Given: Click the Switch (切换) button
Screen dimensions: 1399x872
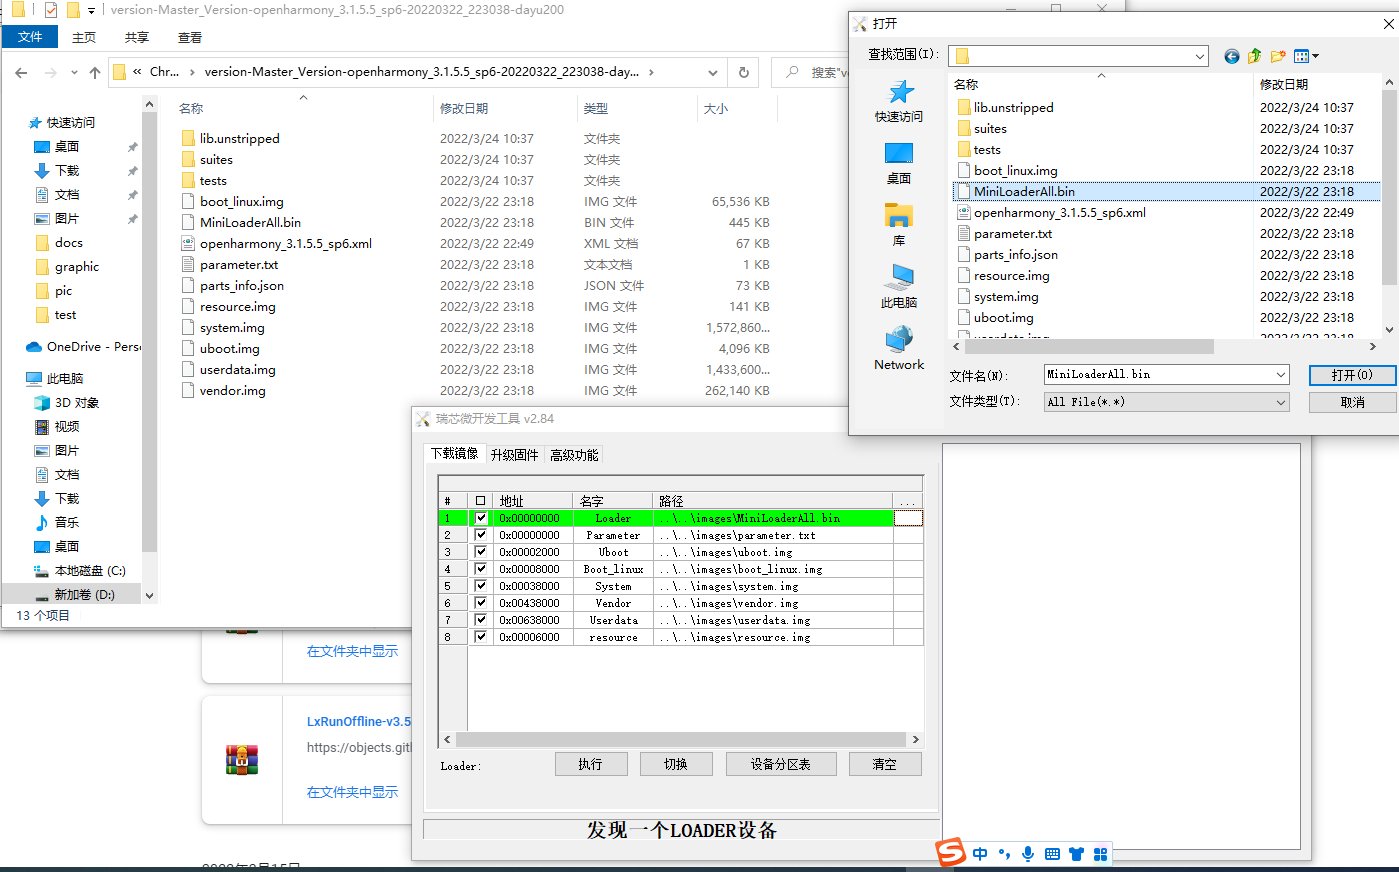Looking at the screenshot, I should pos(676,764).
